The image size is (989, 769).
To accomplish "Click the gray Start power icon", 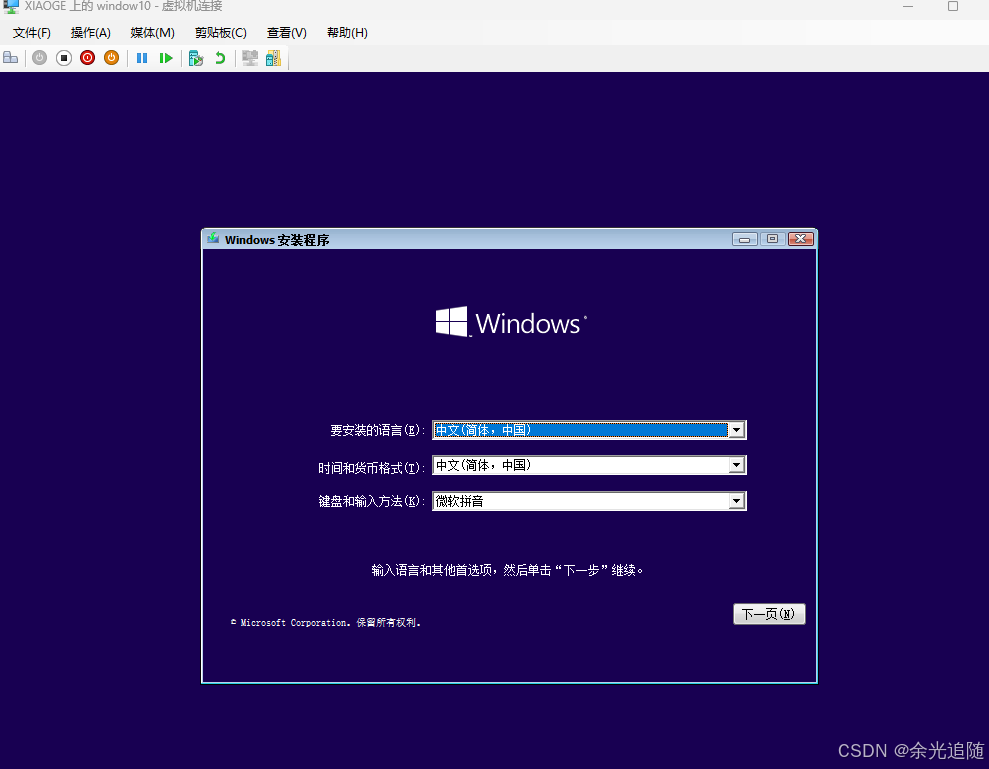I will [x=38, y=57].
